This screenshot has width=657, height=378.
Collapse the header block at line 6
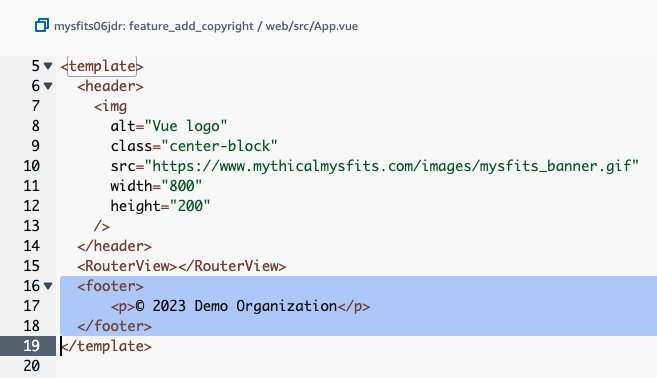click(x=48, y=86)
